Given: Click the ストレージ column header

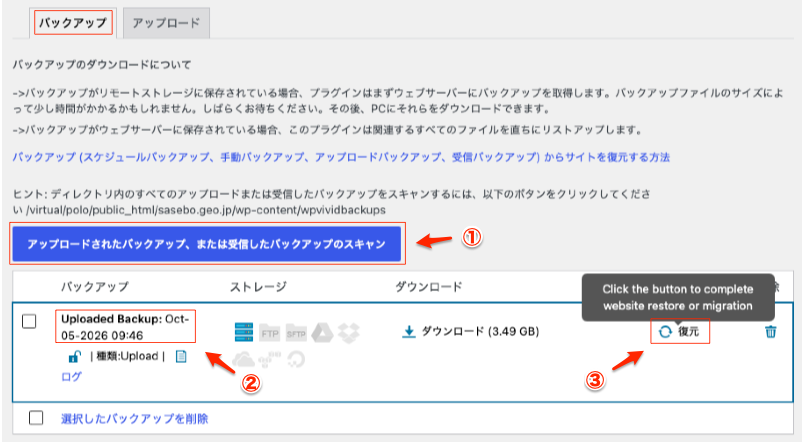Looking at the screenshot, I should tap(258, 287).
